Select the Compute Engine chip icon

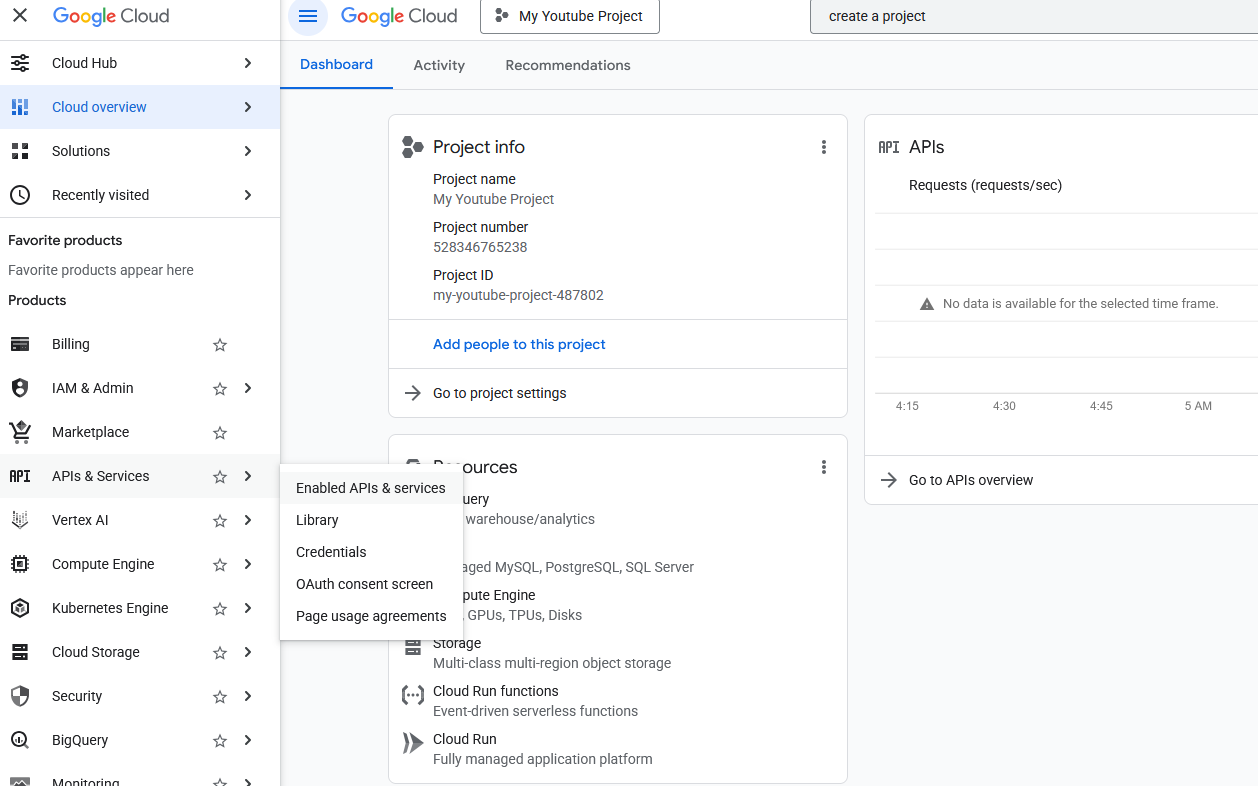[20, 564]
